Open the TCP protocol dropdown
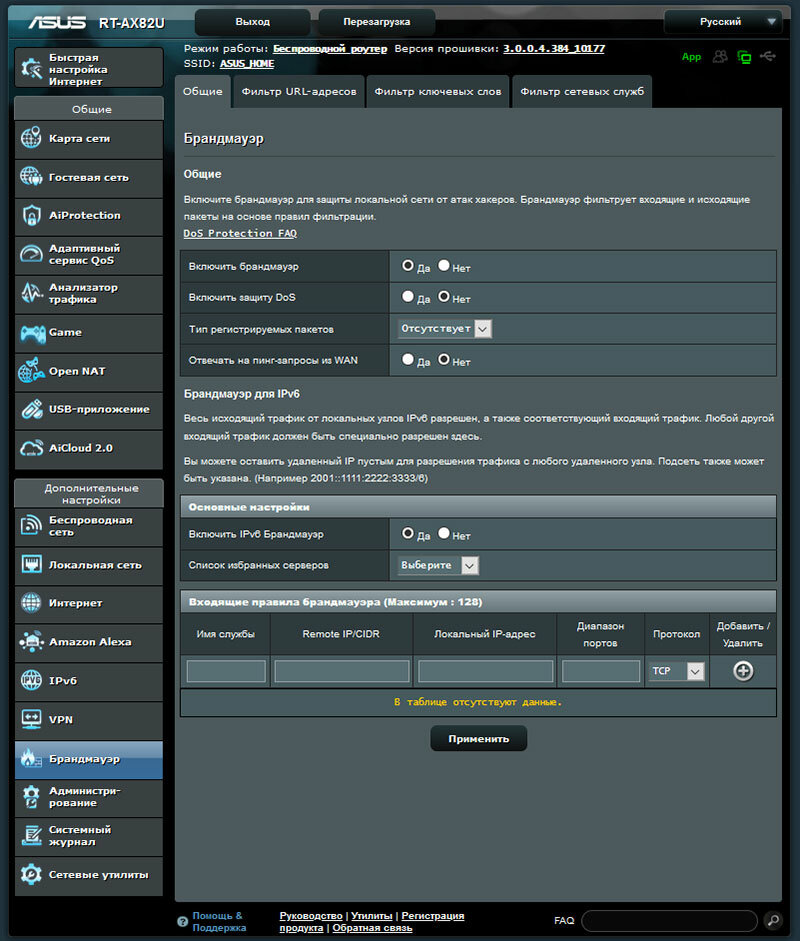Image resolution: width=800 pixels, height=941 pixels. pyautogui.click(x=676, y=671)
